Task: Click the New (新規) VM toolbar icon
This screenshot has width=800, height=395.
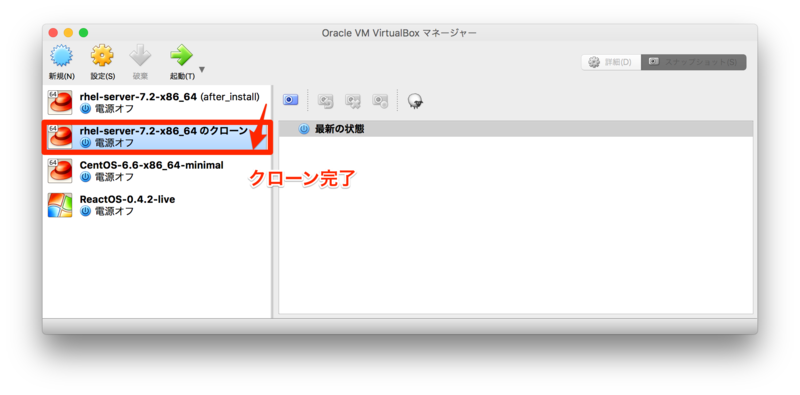Action: click(61, 56)
